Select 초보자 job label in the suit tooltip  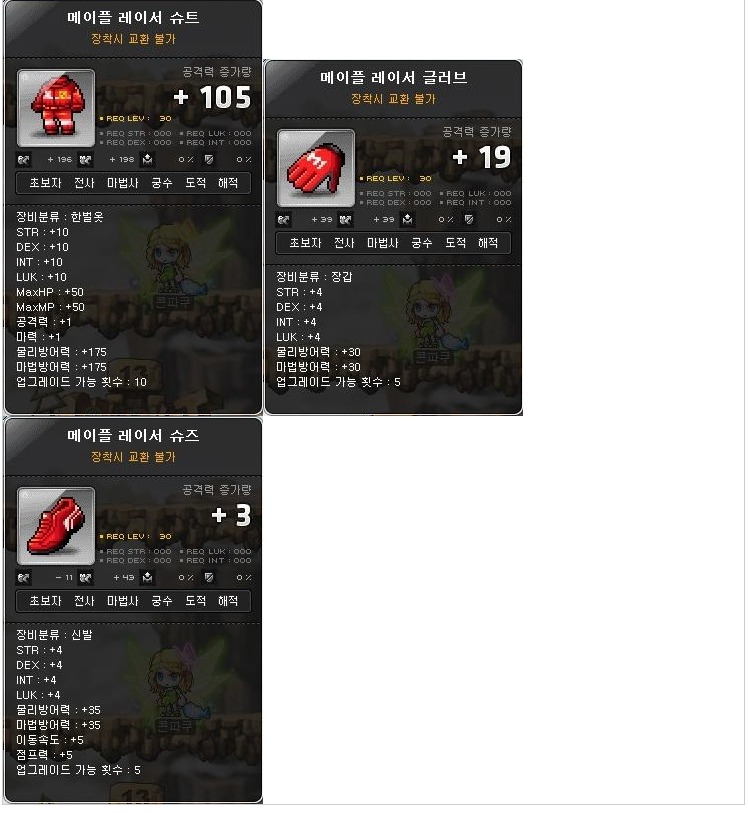pyautogui.click(x=46, y=183)
